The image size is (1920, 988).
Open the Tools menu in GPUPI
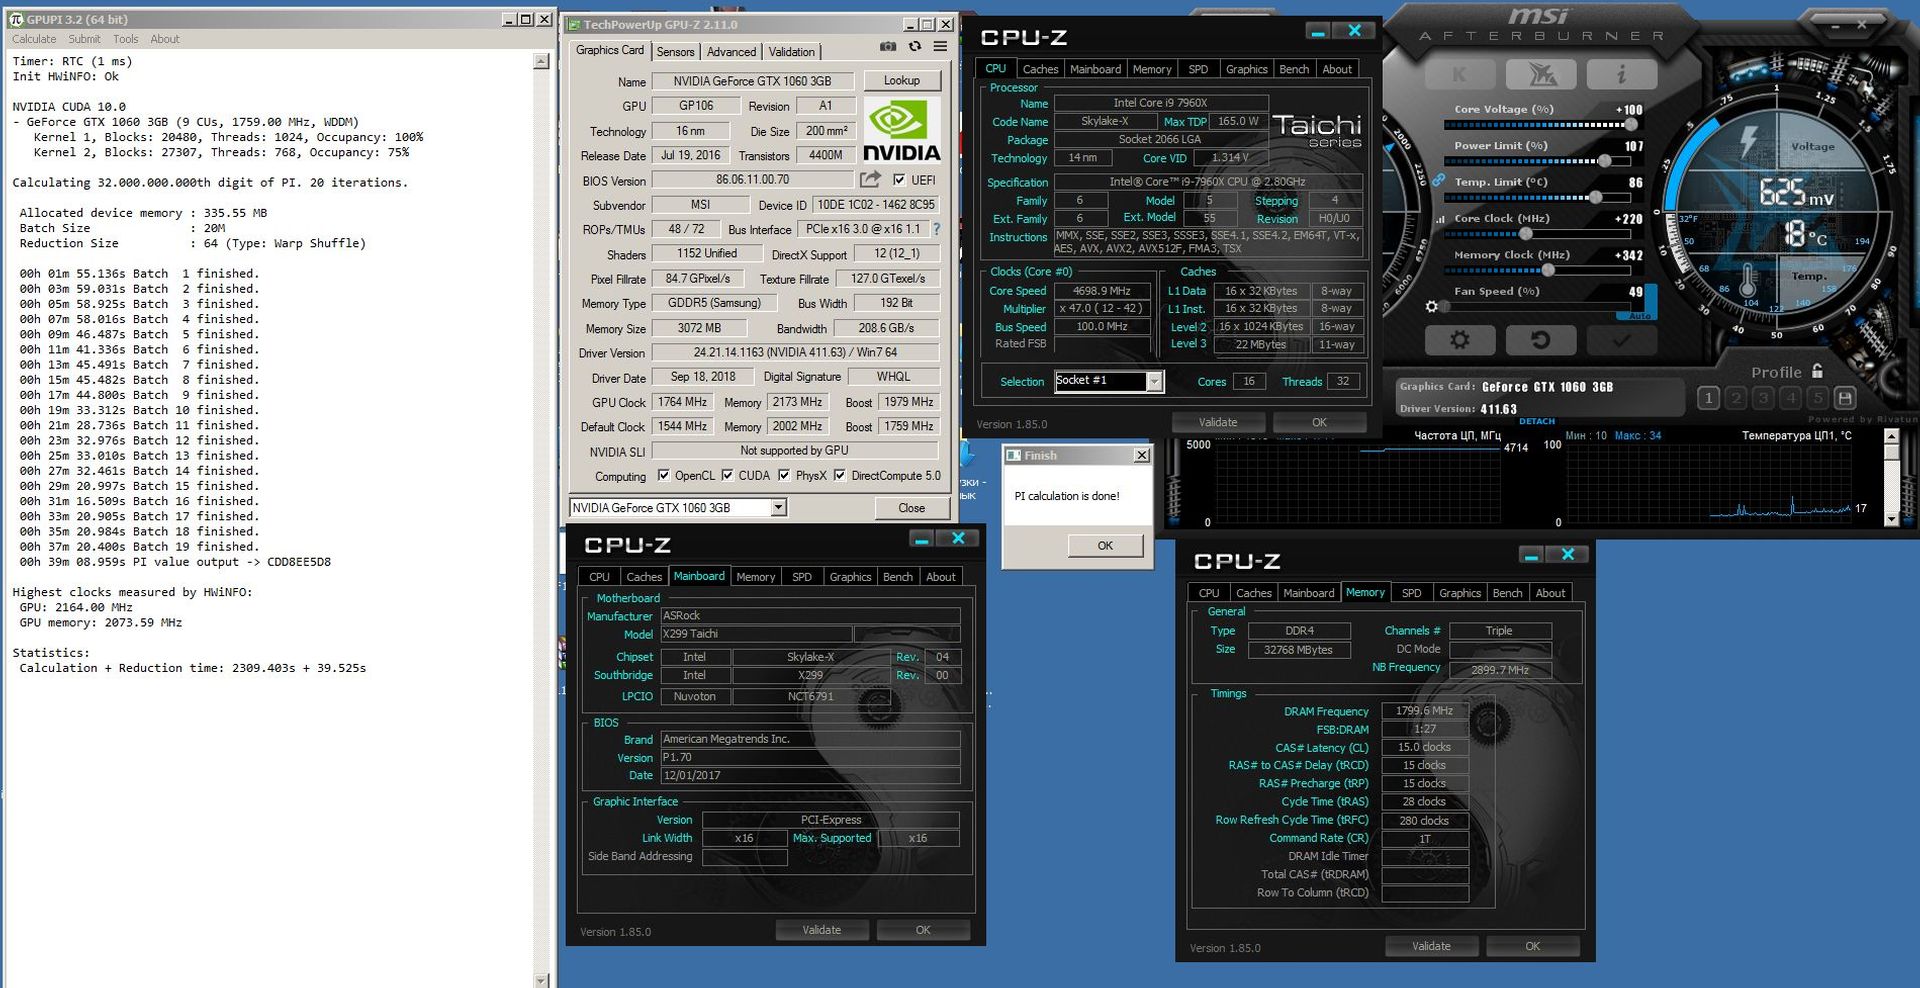[126, 39]
